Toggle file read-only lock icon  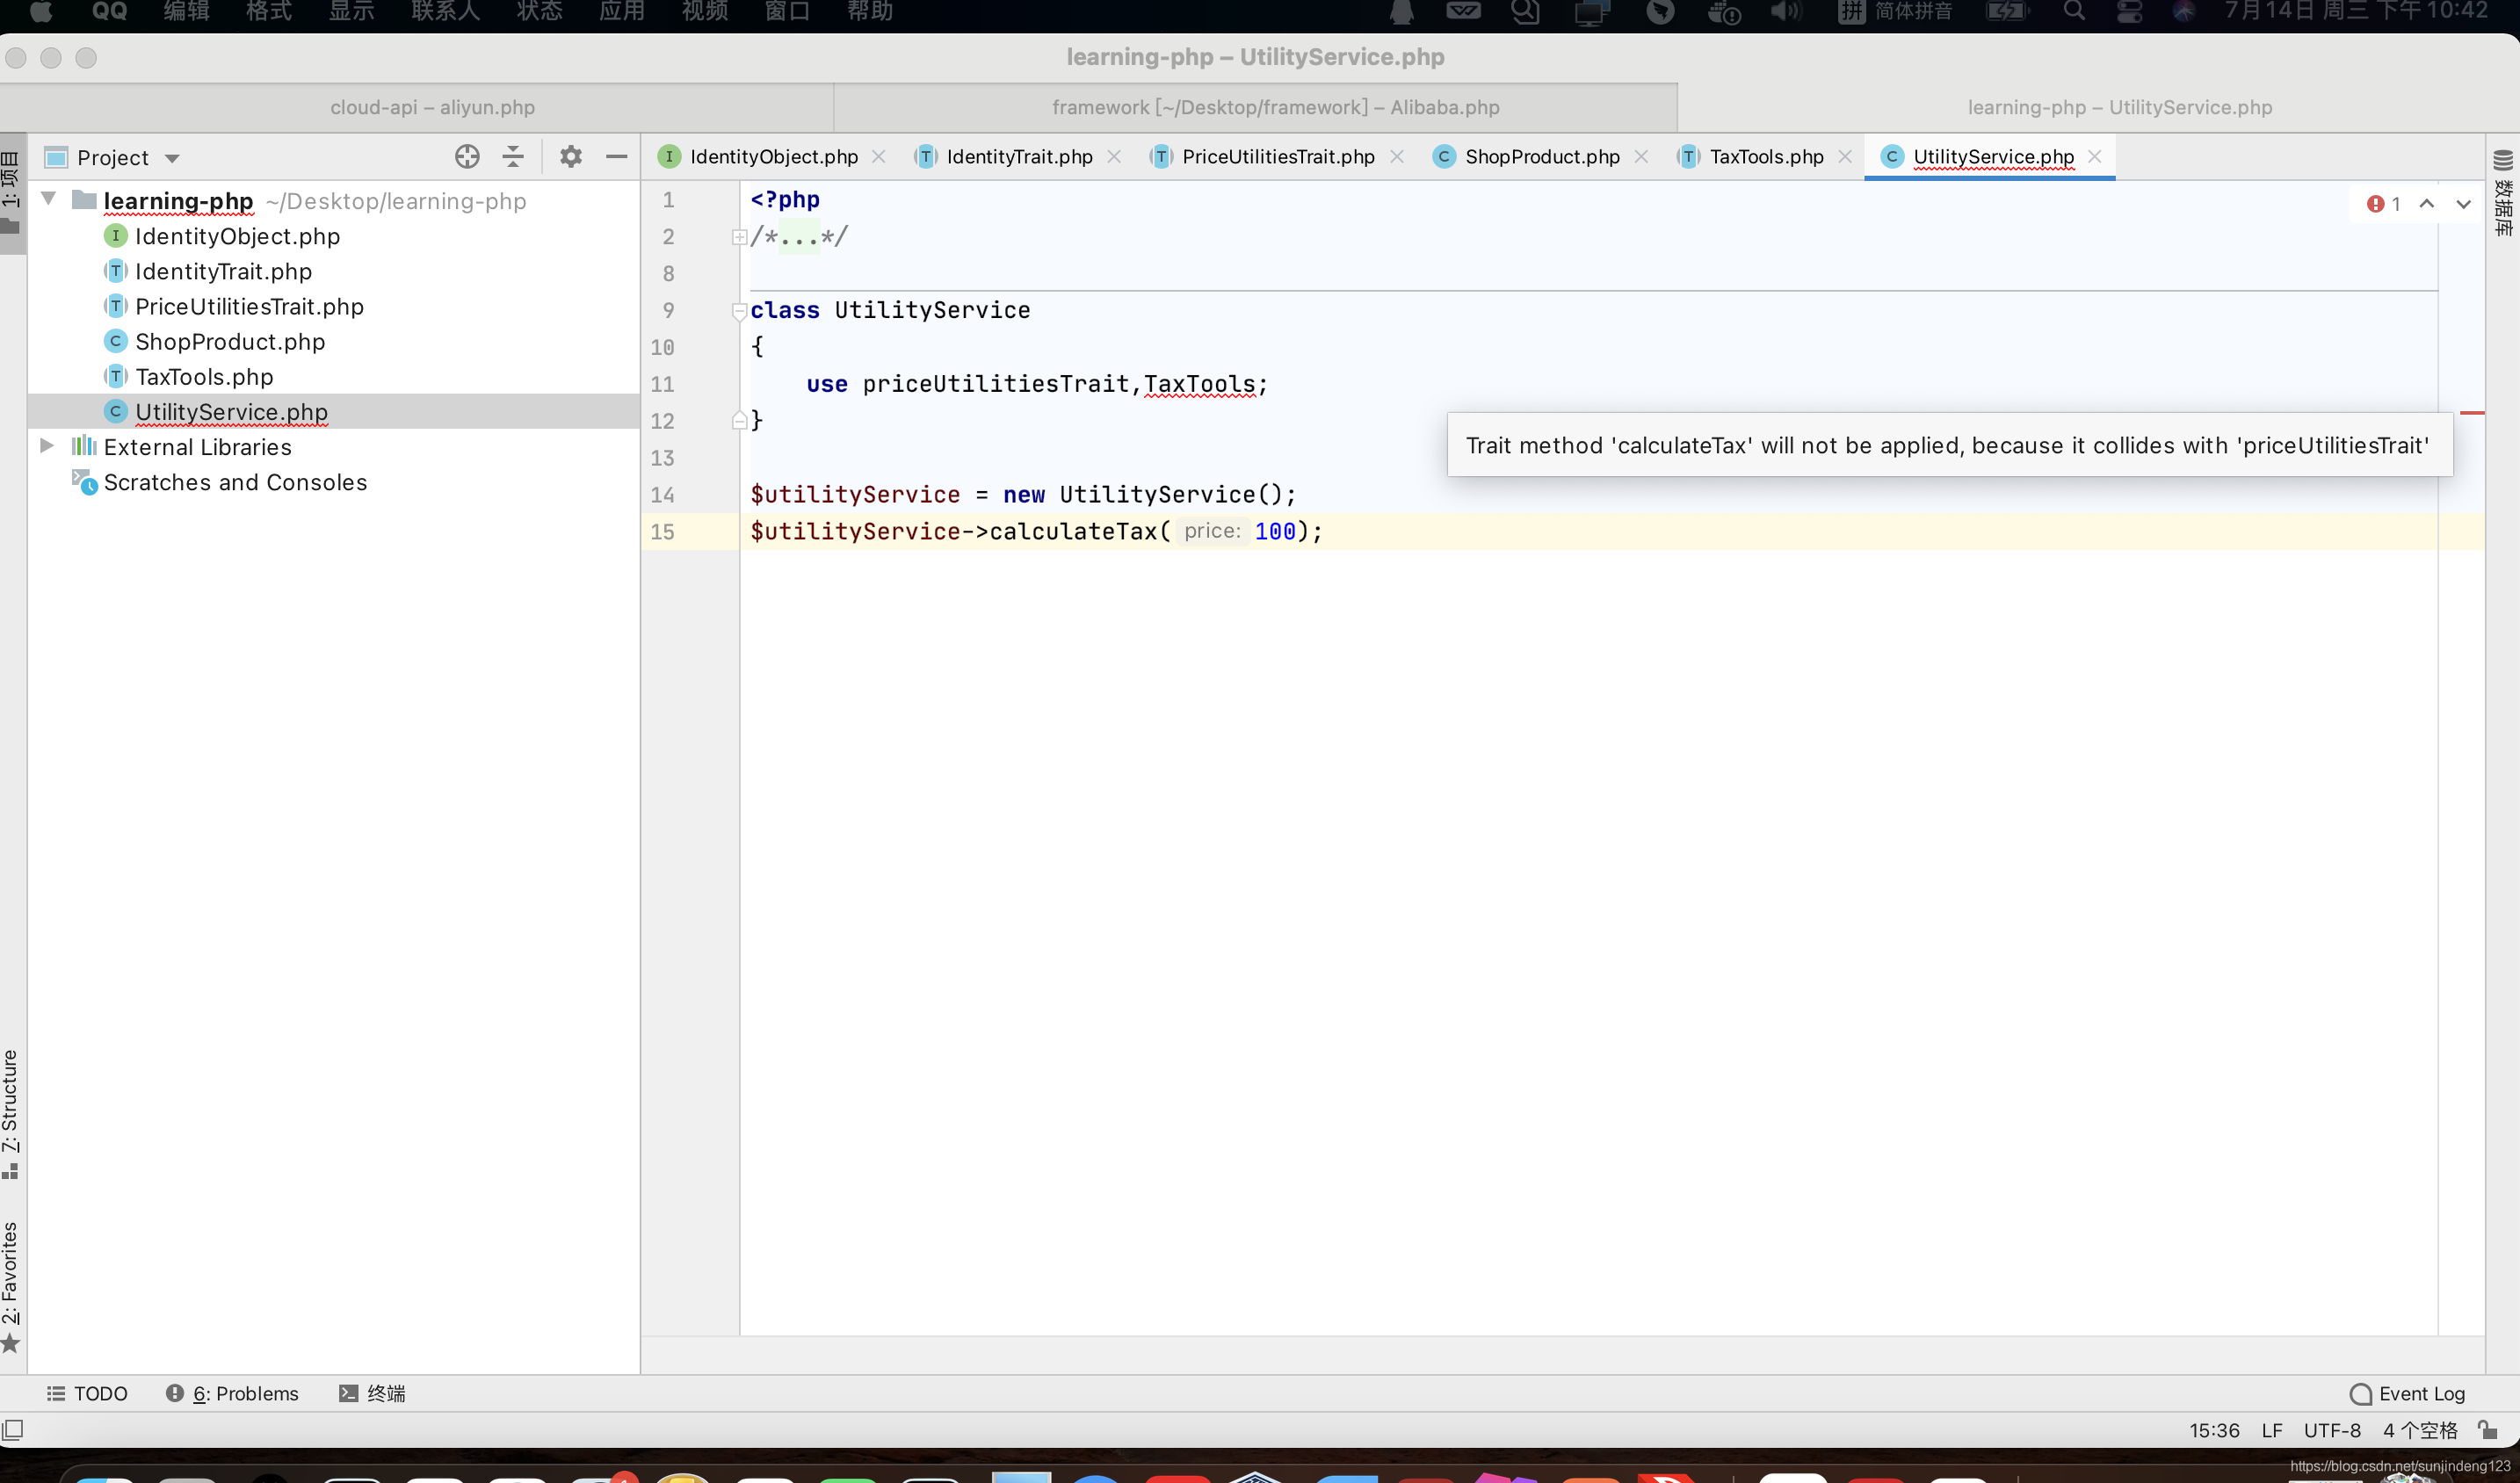pyautogui.click(x=2488, y=1430)
